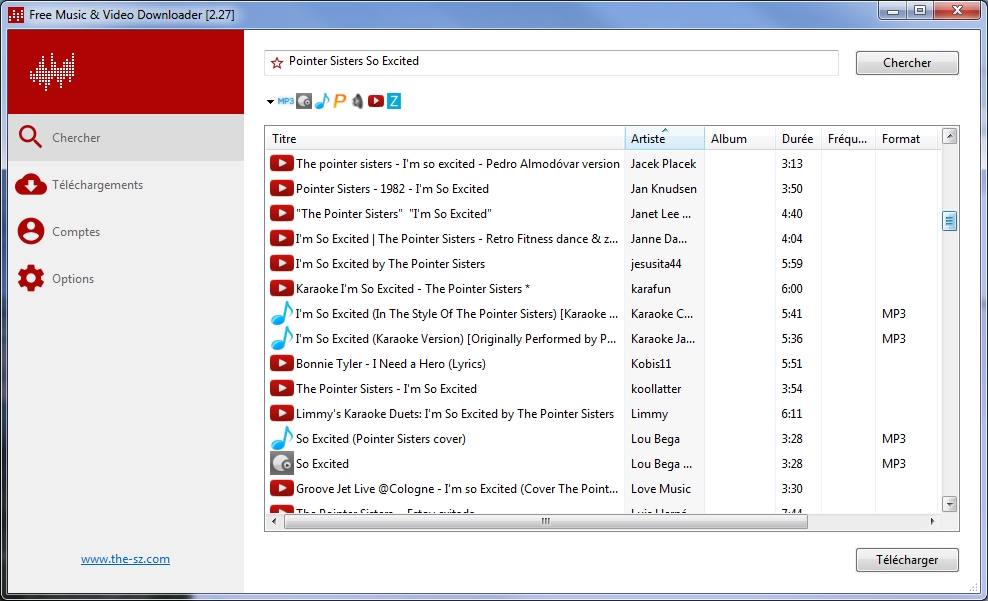Select title 'Karaoke I'm So Excited - The Pointer Sisters *'
988x601 pixels.
(x=413, y=289)
